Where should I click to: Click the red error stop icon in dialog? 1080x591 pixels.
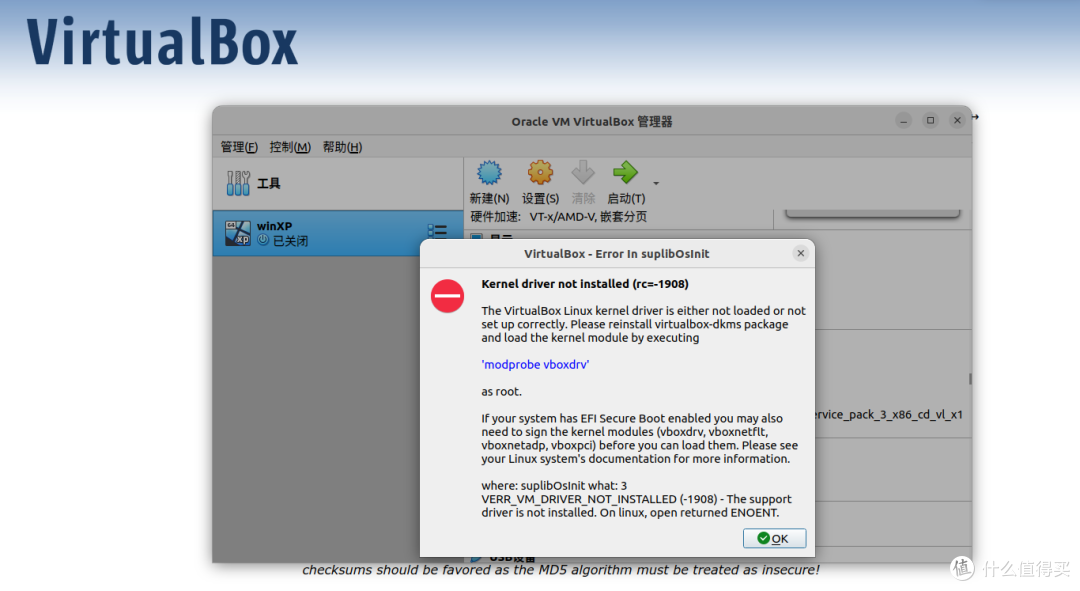446,296
